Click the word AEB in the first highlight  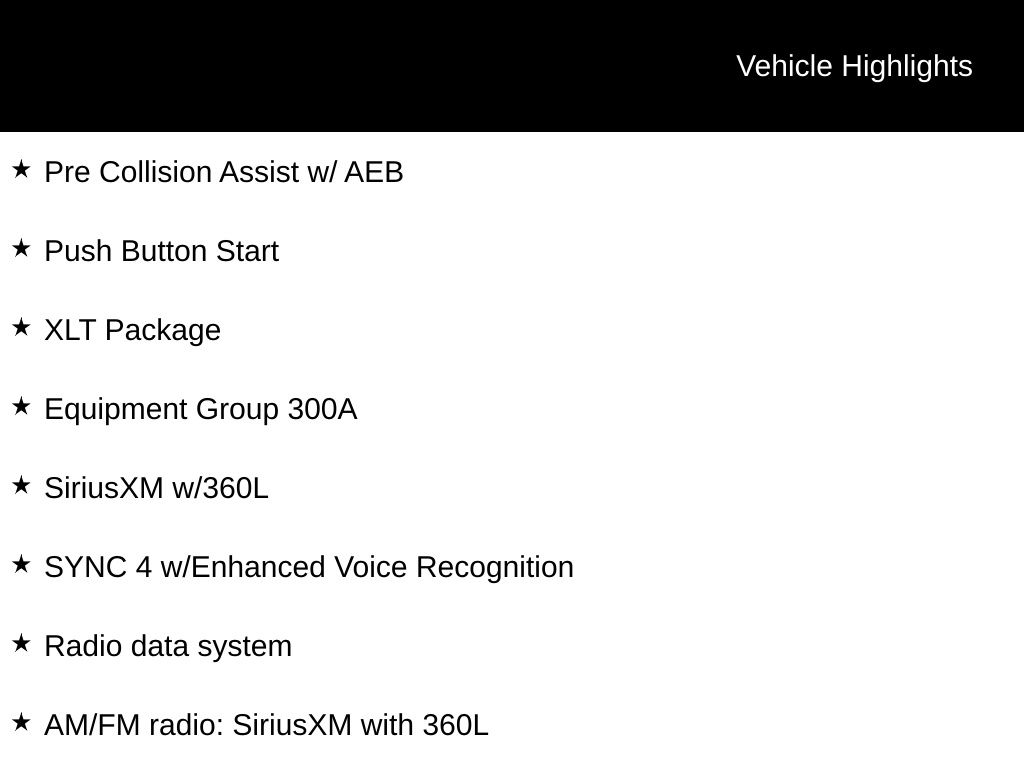click(x=373, y=172)
